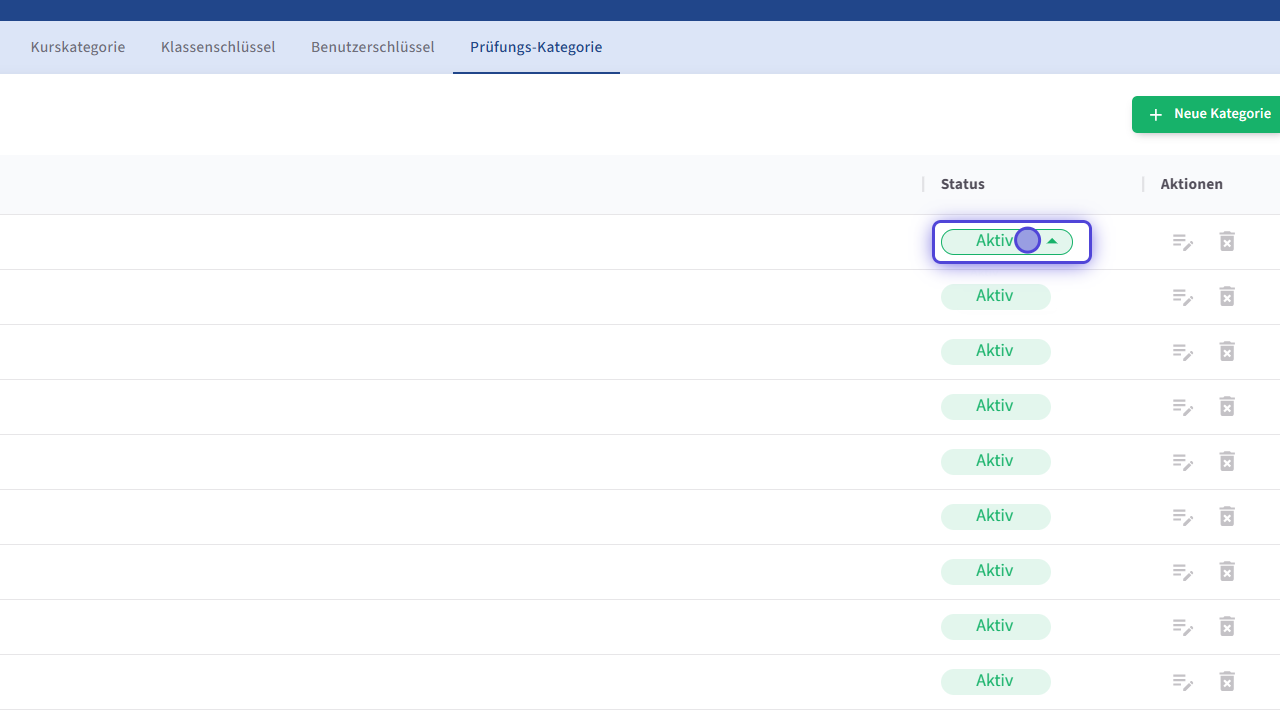
Task: Toggle the fifth row Aktiv status badge
Action: click(995, 462)
